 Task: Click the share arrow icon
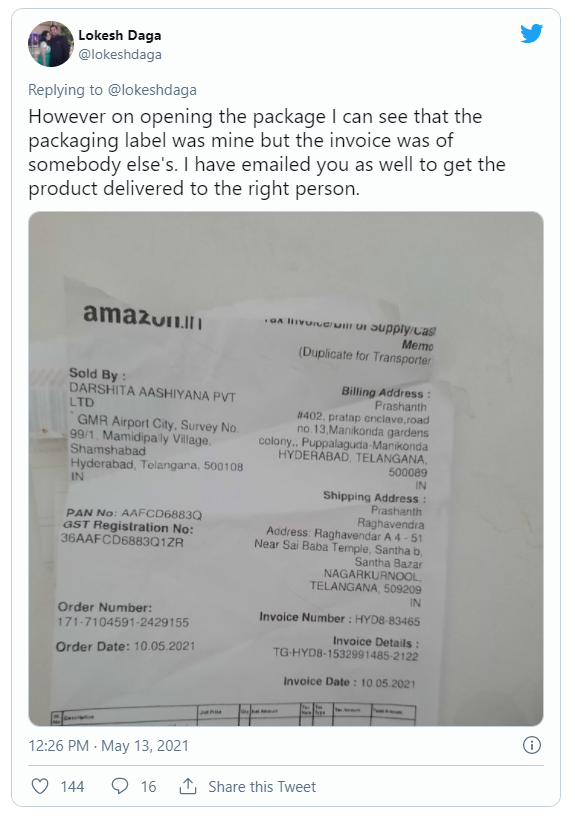pos(188,785)
